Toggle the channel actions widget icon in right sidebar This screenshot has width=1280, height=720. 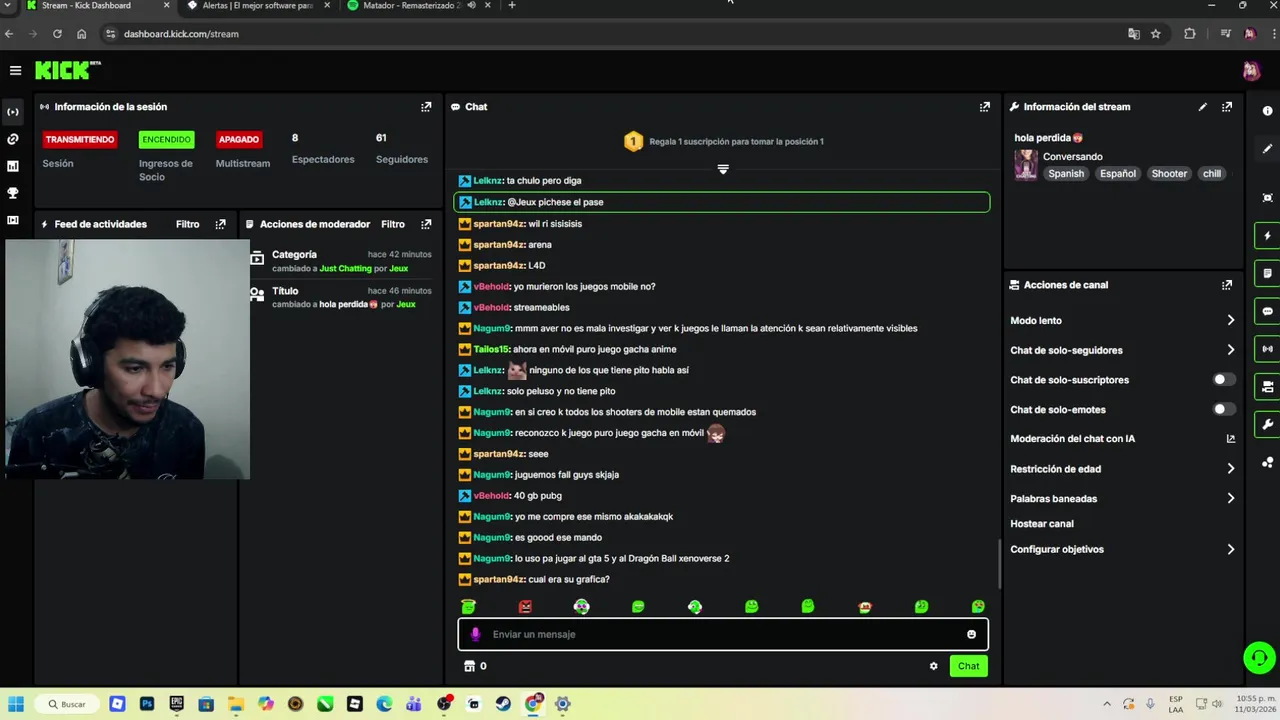(x=1268, y=387)
